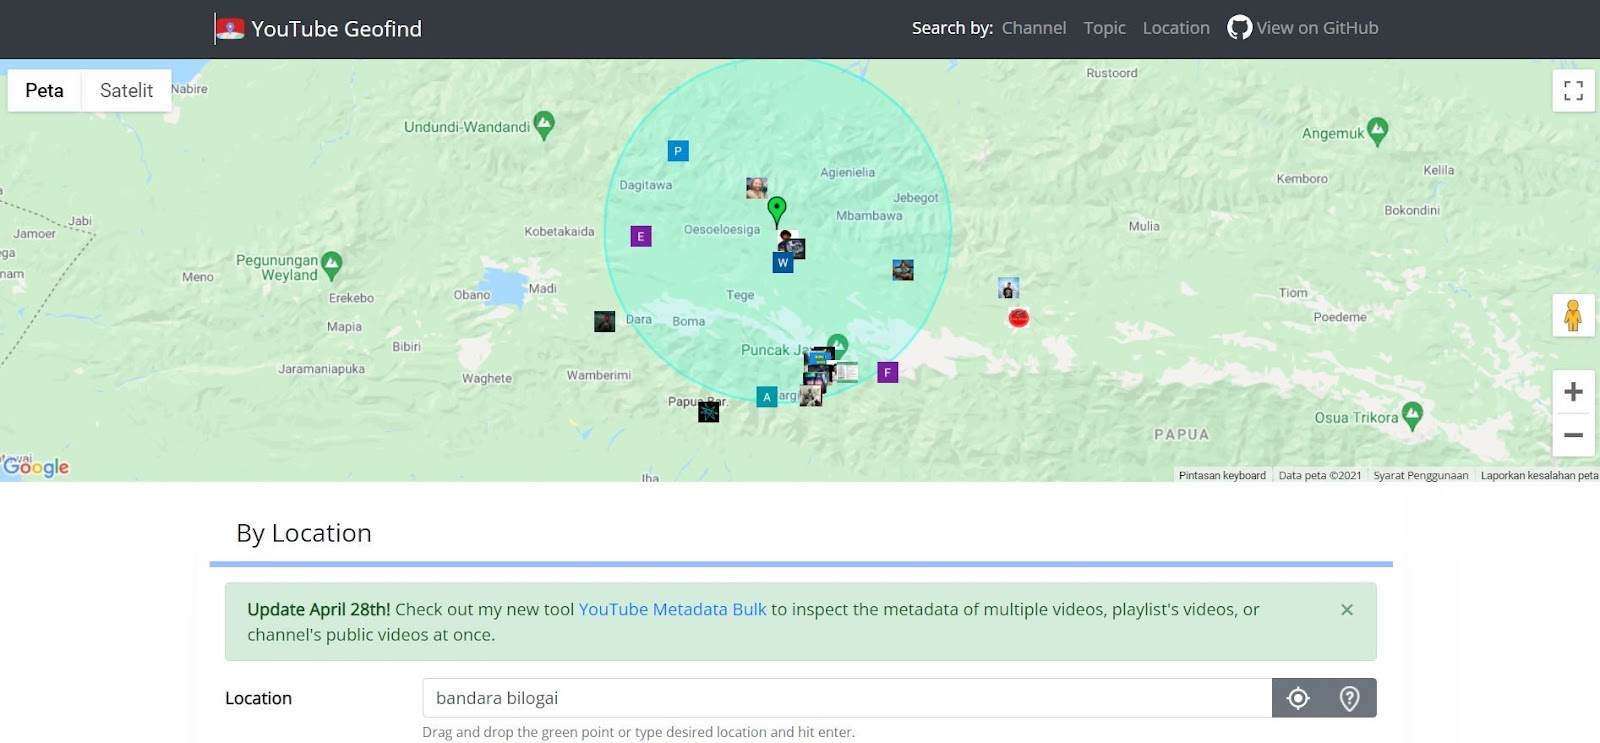Open the Pegunungan Weyland park pin
Viewport: 1600px width, 743px height.
click(x=332, y=265)
